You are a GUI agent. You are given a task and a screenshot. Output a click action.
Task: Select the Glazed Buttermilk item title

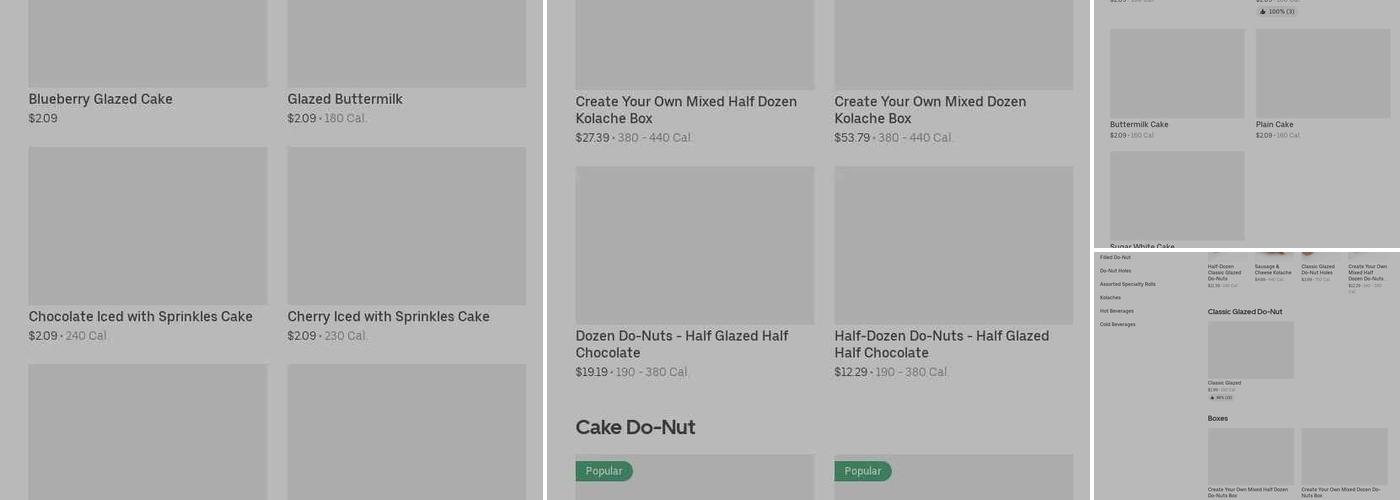345,99
